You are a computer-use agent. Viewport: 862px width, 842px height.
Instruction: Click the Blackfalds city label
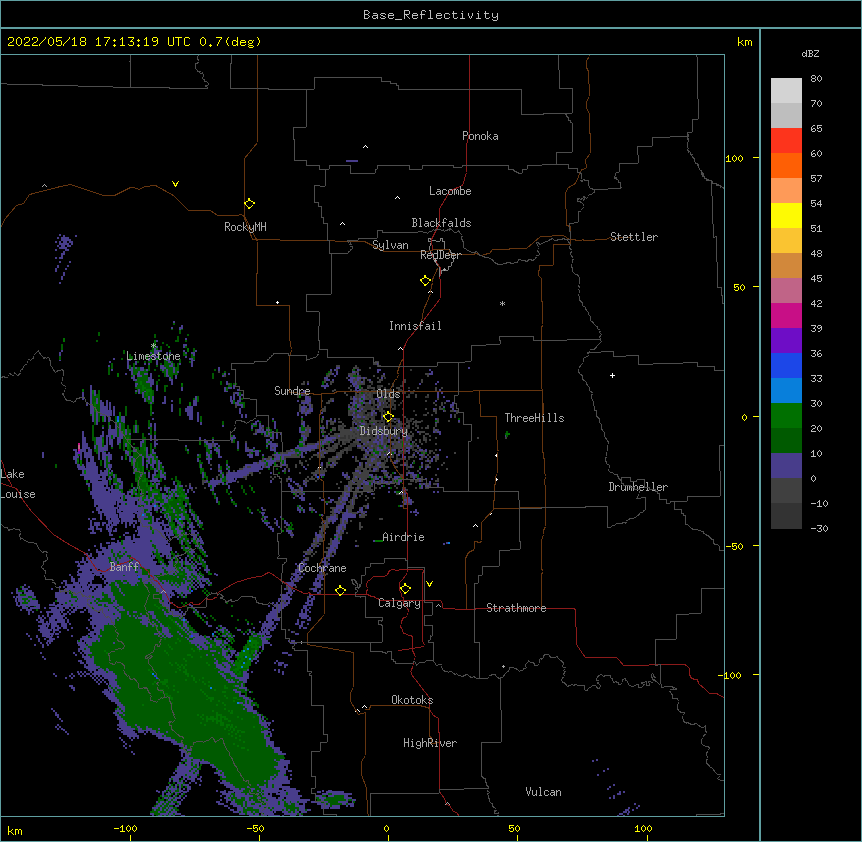pyautogui.click(x=441, y=223)
